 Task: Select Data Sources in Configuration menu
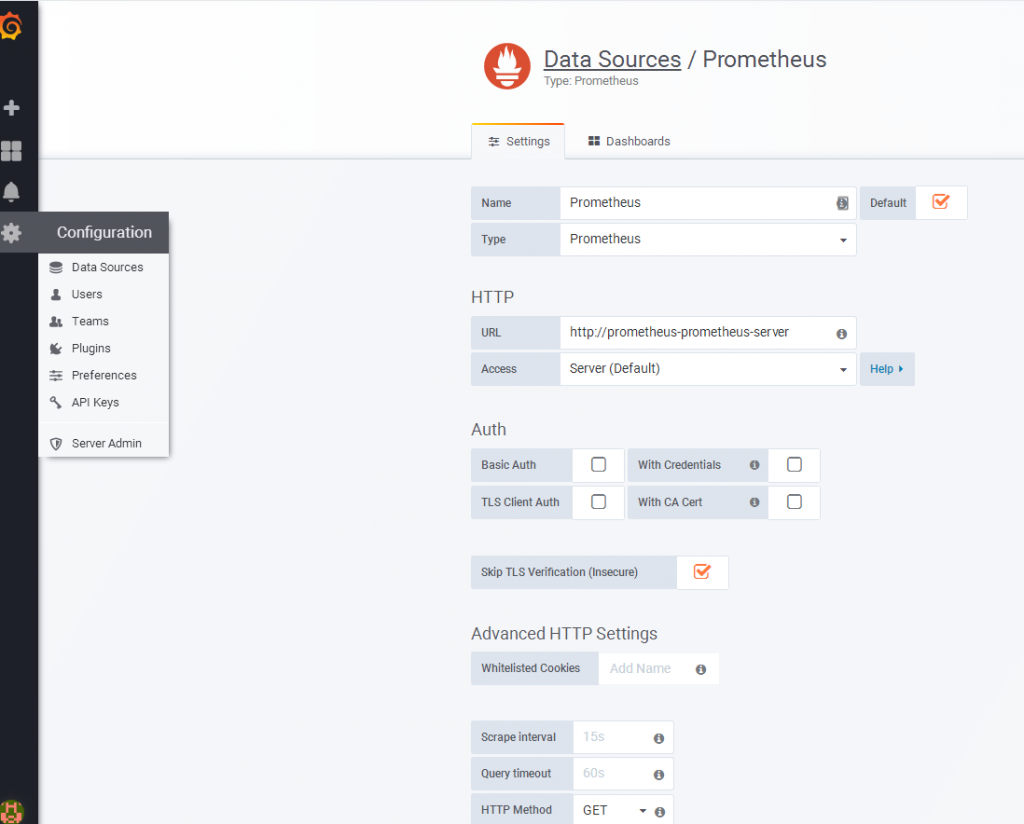104,267
